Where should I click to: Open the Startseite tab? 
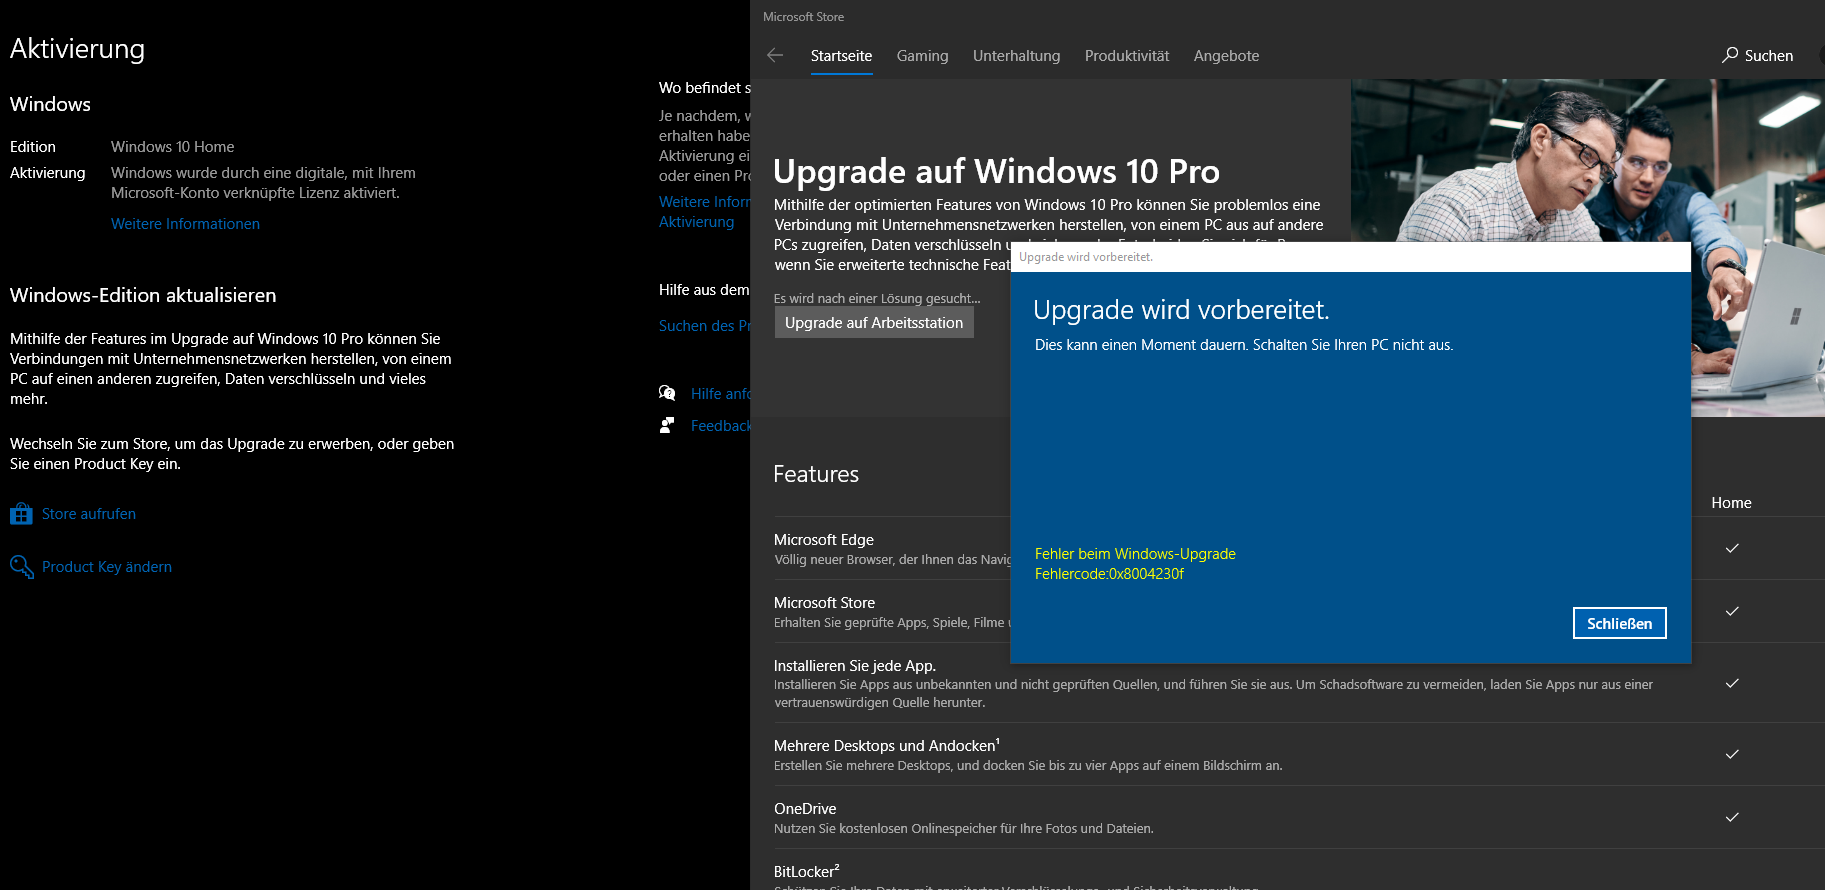tap(841, 56)
